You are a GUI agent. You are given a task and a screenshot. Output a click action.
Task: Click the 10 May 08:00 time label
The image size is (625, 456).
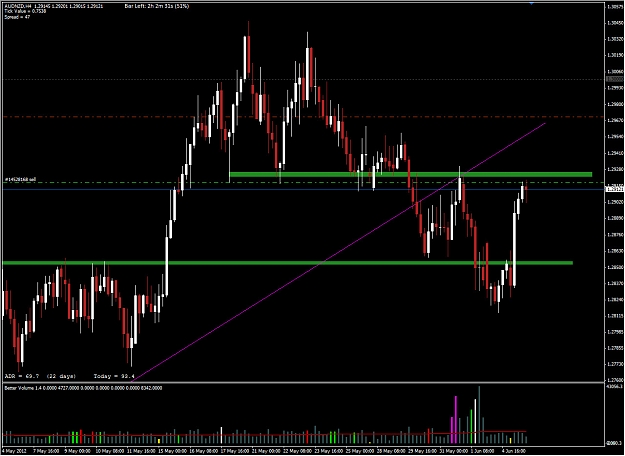(x=109, y=450)
